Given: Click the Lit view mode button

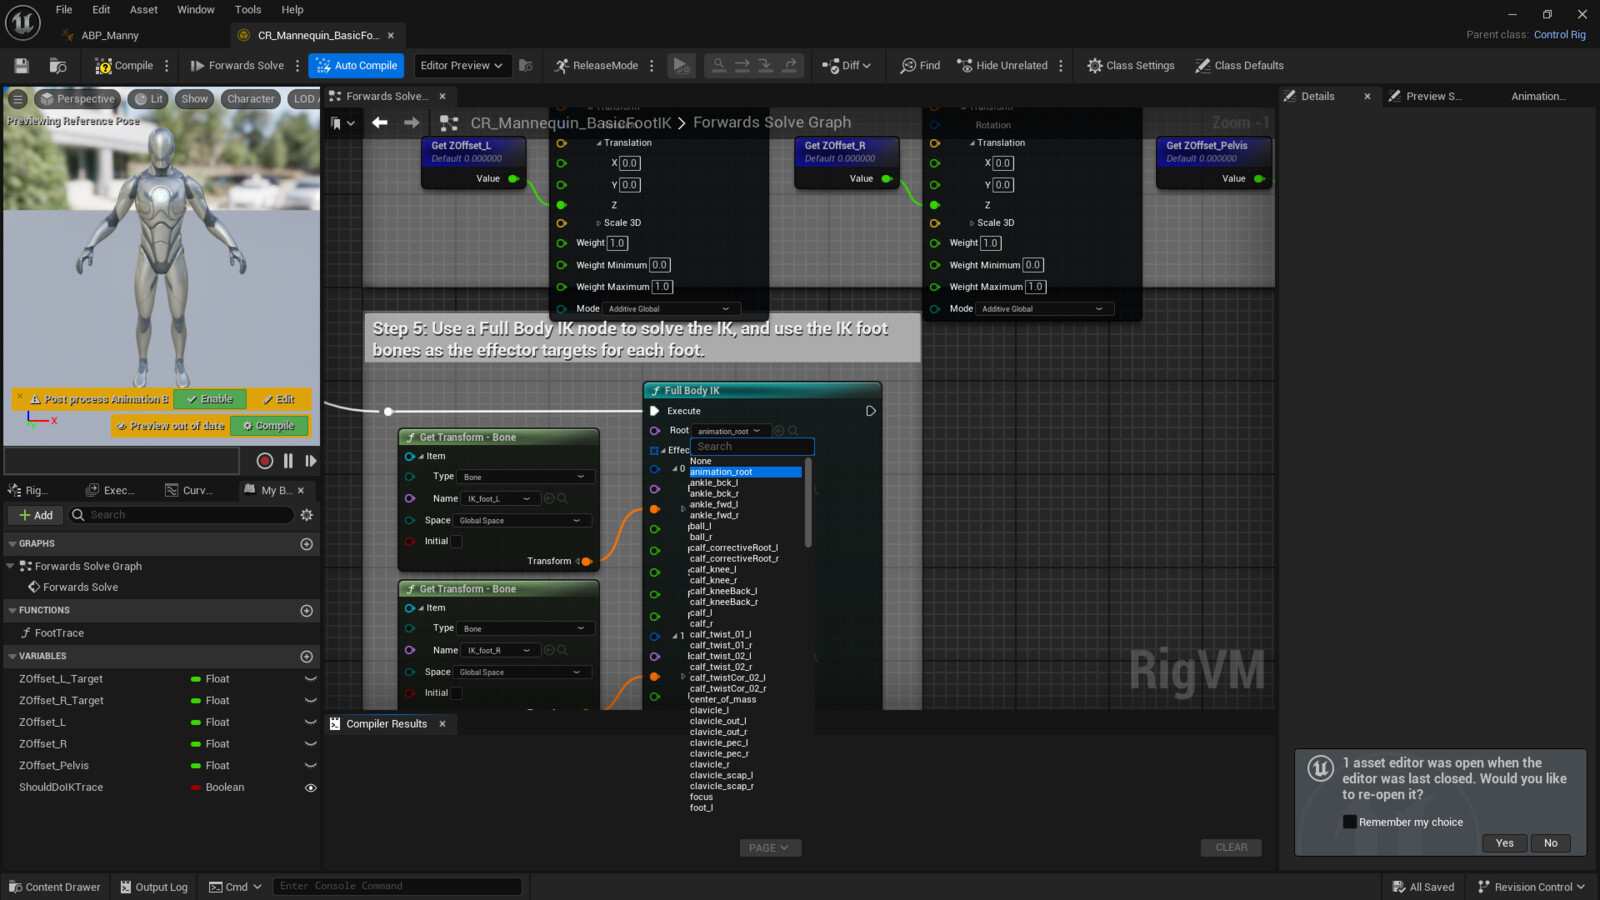Looking at the screenshot, I should pyautogui.click(x=149, y=99).
